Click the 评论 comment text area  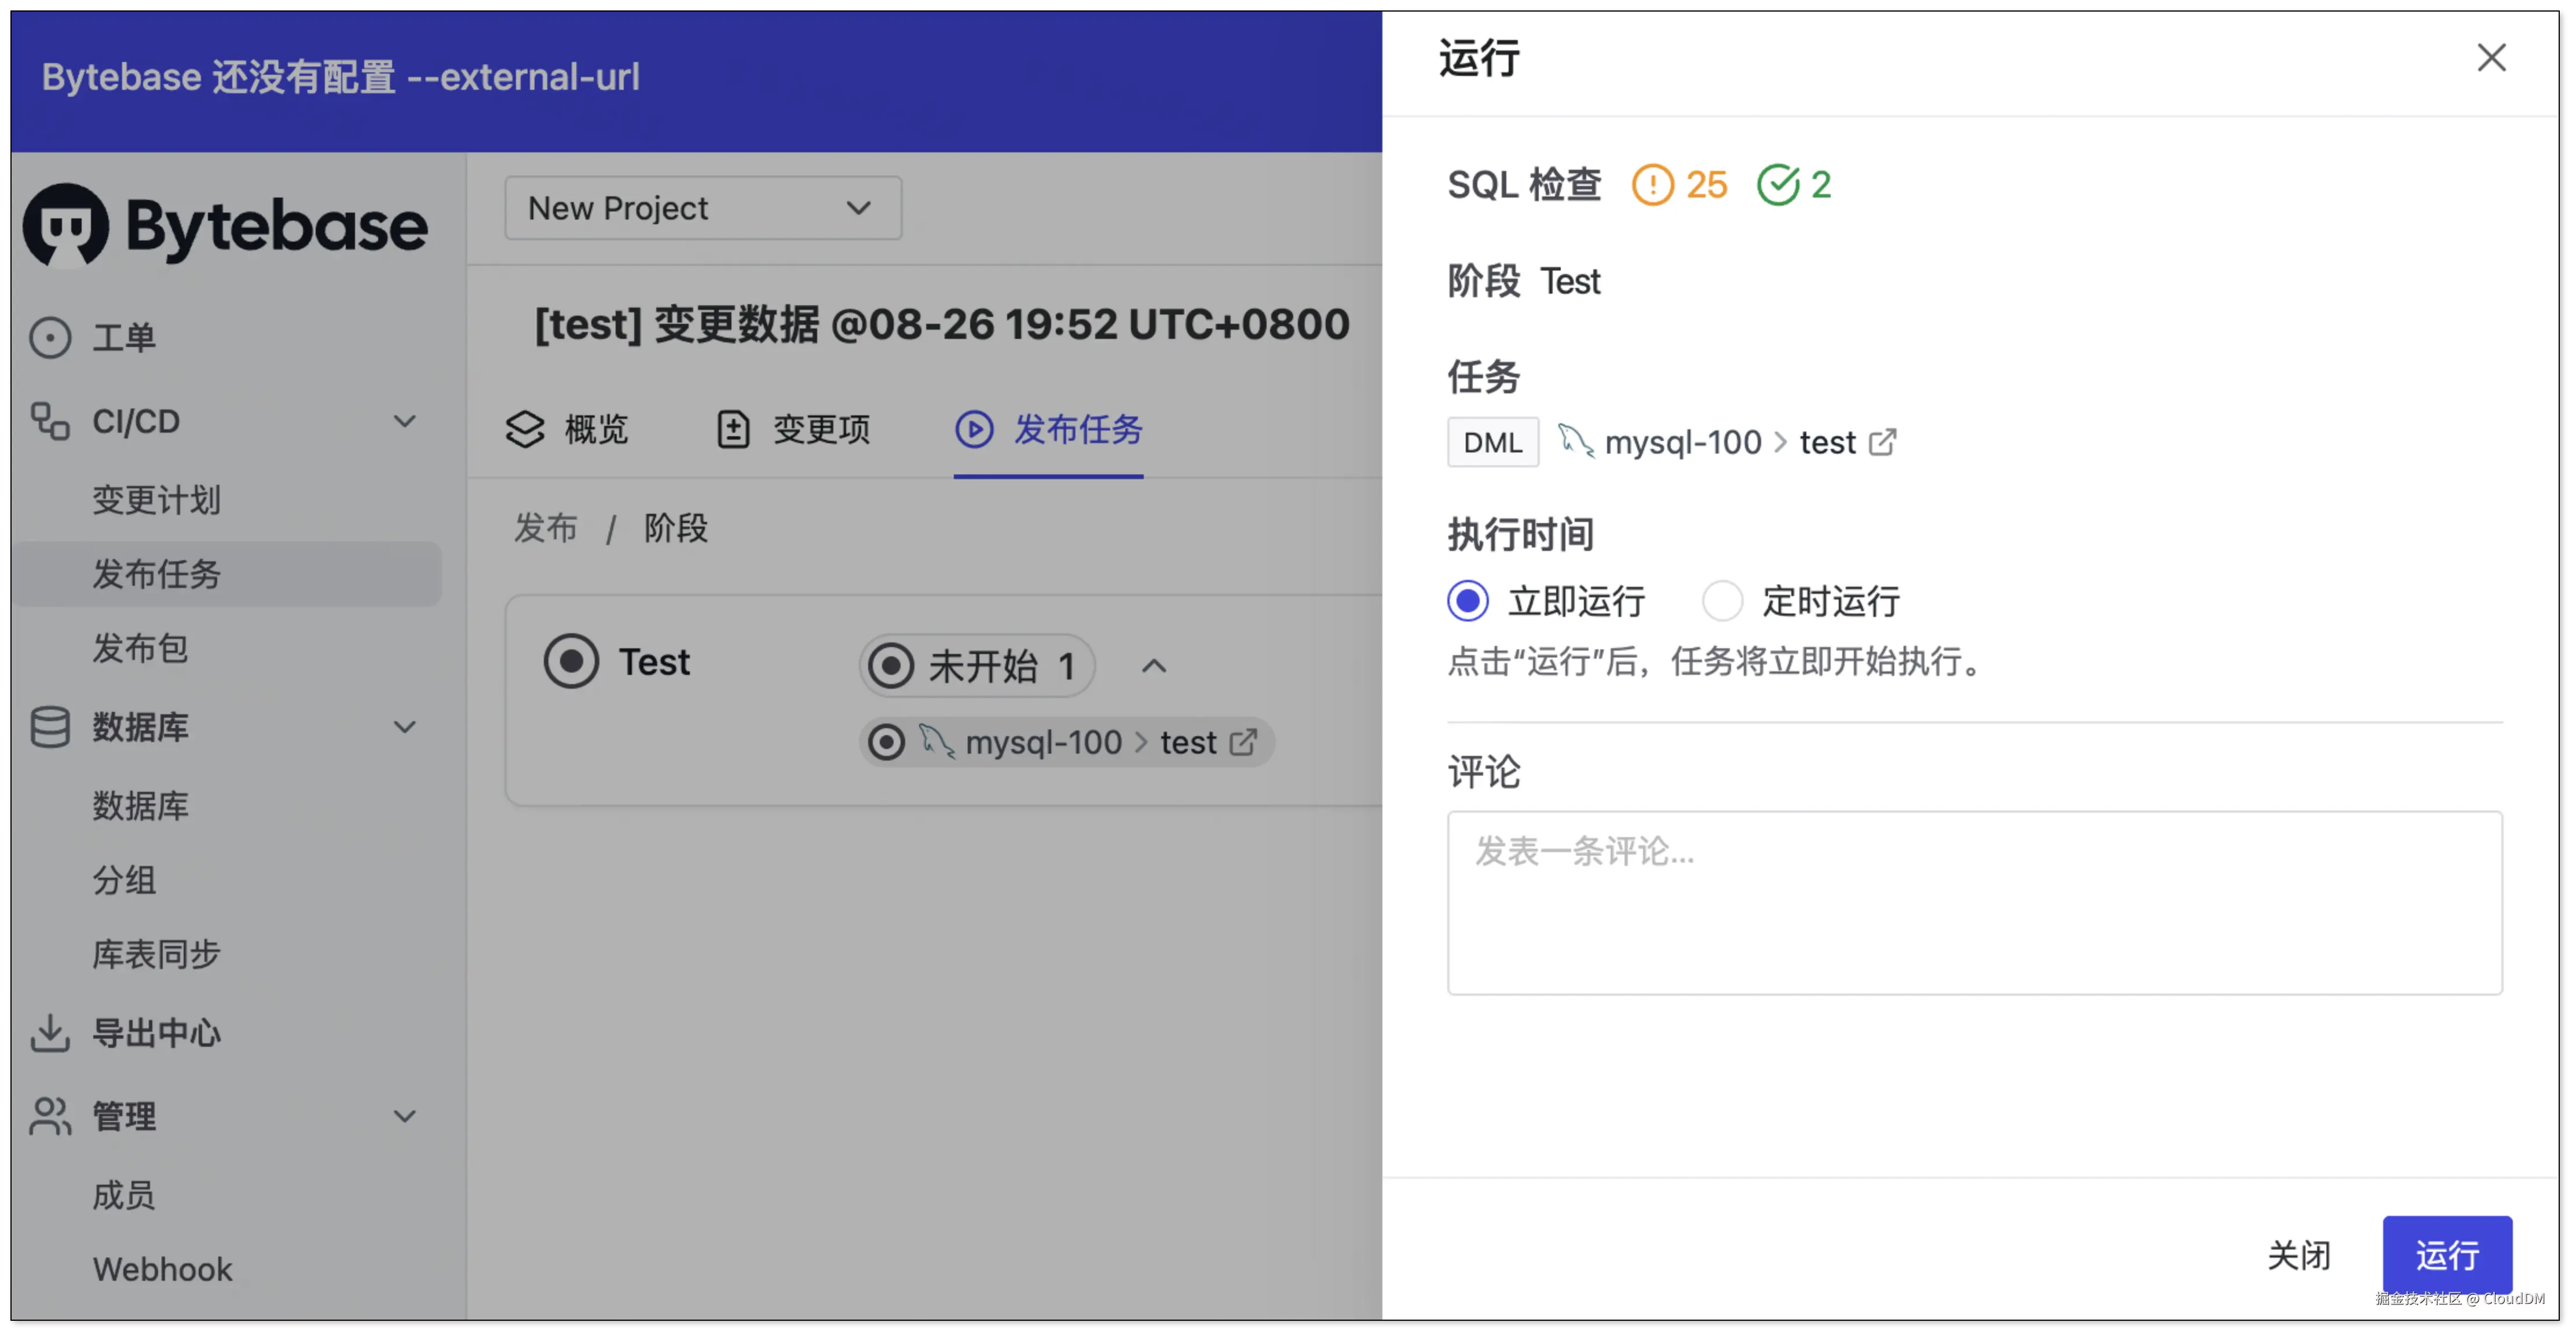1974,902
